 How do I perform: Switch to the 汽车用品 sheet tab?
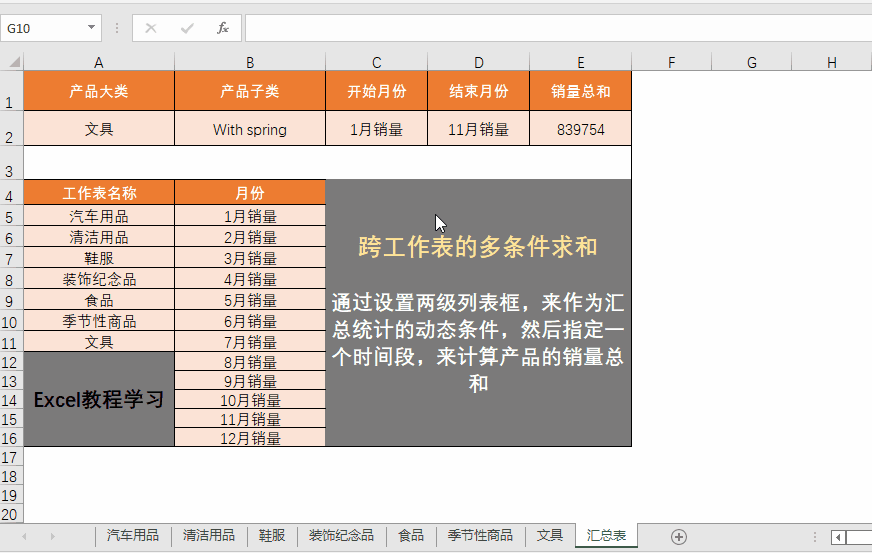(x=133, y=535)
